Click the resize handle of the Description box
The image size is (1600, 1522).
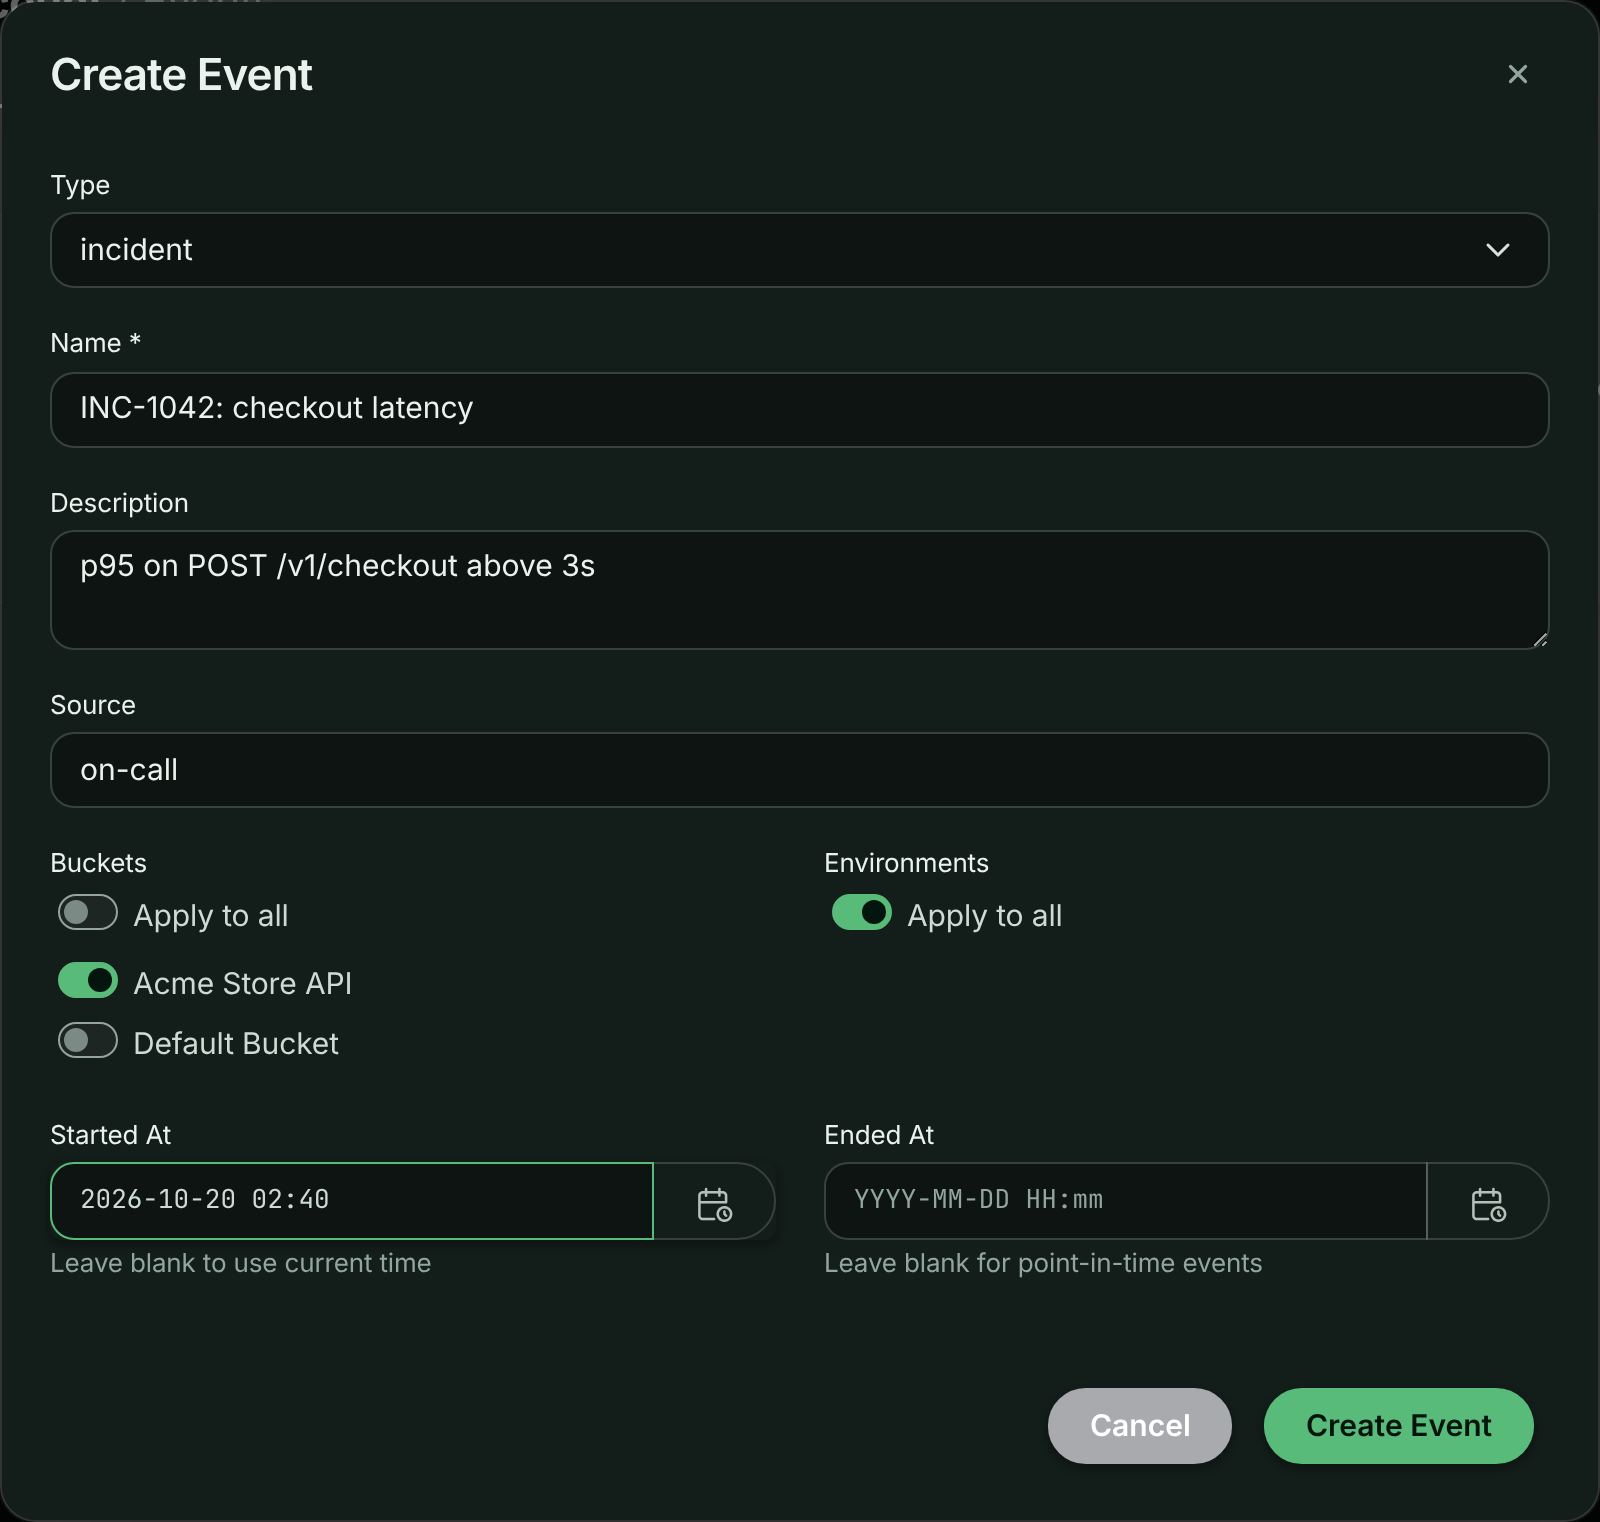click(x=1539, y=639)
